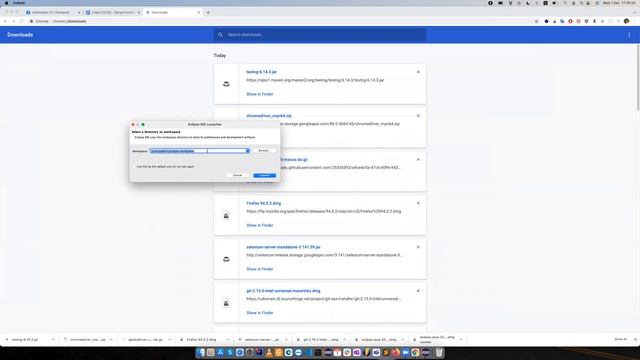Go back in Chrome
640x360 pixels.
coord(5,21)
